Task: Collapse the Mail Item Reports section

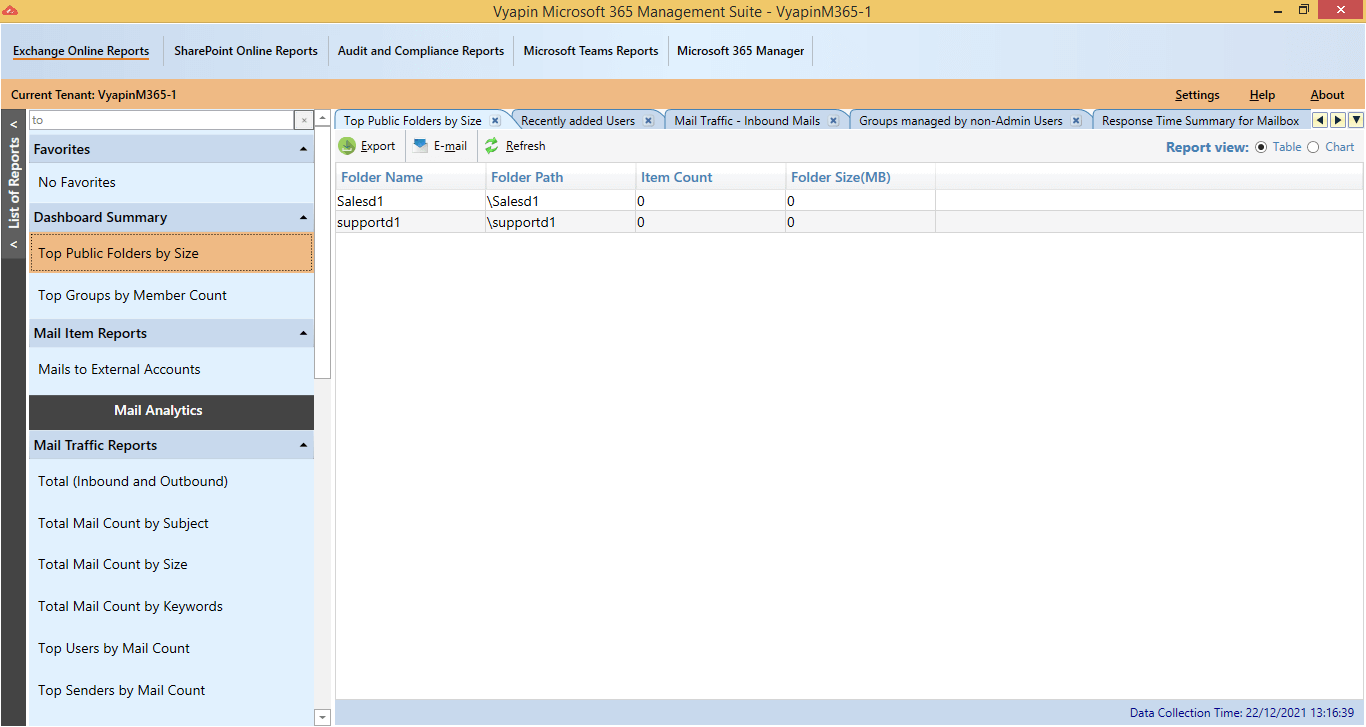Action: point(303,333)
